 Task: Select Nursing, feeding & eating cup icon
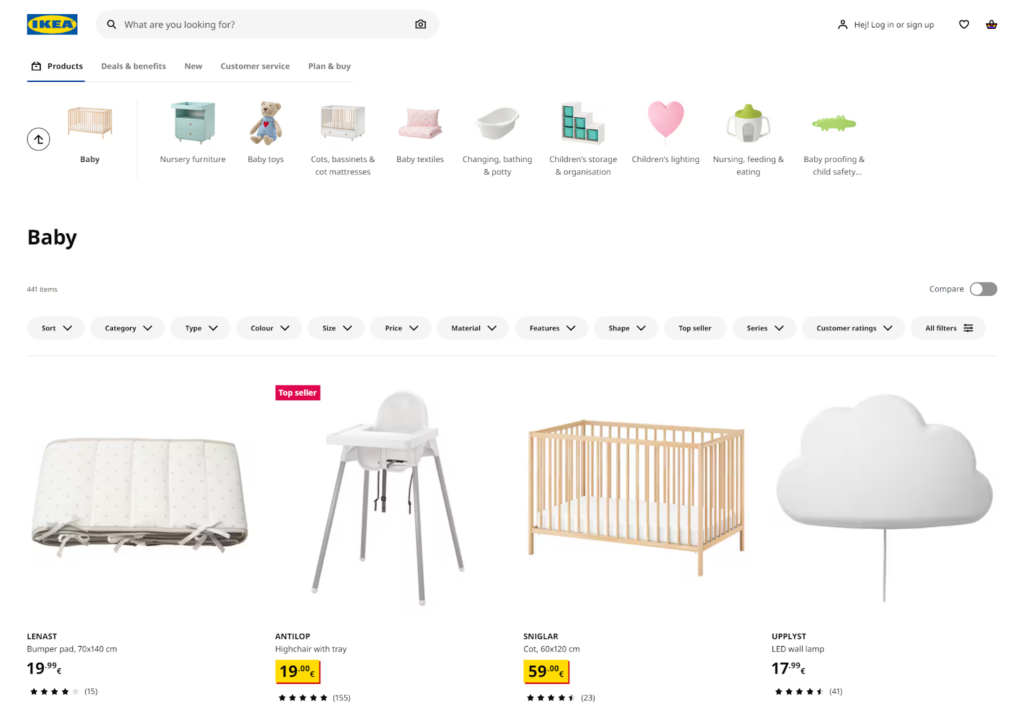tap(748, 123)
